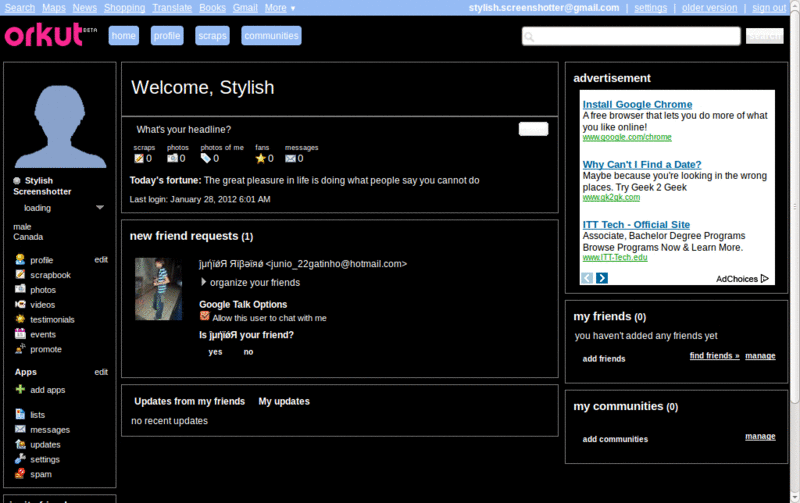The image size is (800, 503).
Task: Show previous advertisement with left arrow
Action: tap(587, 278)
